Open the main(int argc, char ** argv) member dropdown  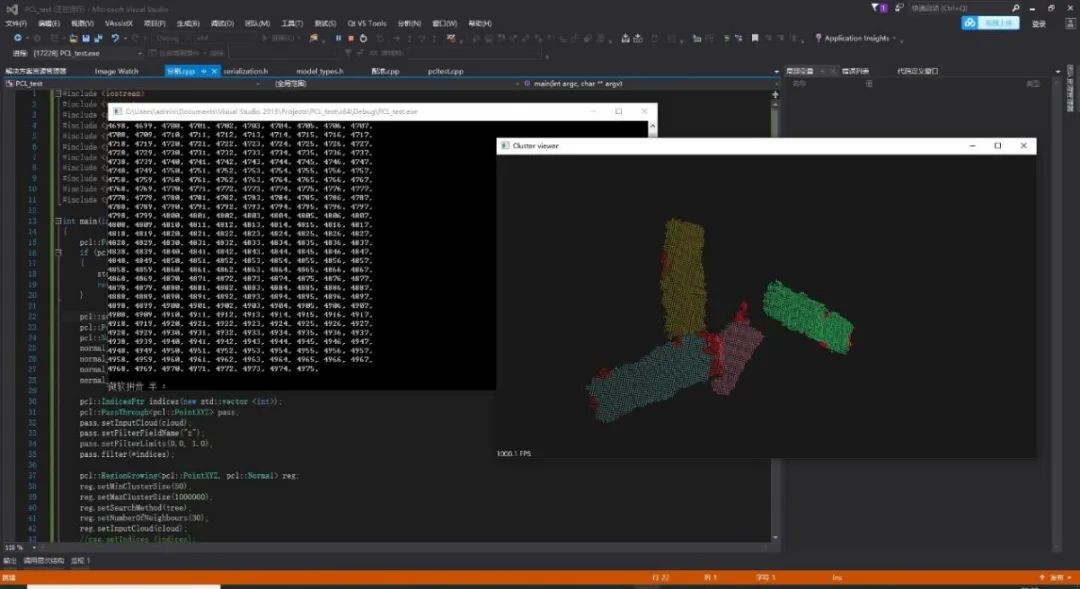coord(651,83)
